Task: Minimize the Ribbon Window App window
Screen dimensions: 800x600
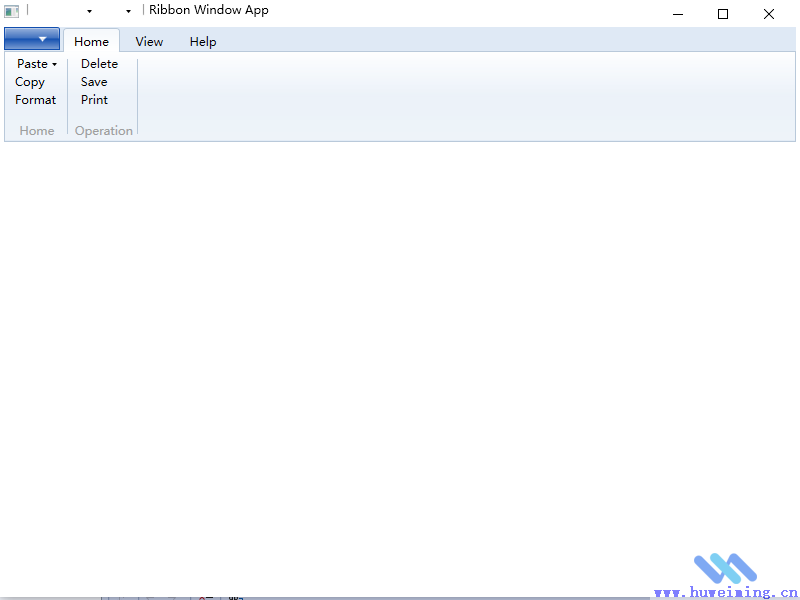Action: (x=678, y=14)
